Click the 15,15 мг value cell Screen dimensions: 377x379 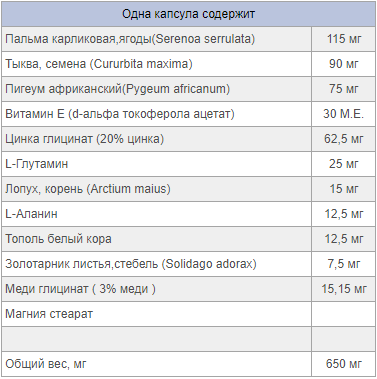click(x=344, y=289)
